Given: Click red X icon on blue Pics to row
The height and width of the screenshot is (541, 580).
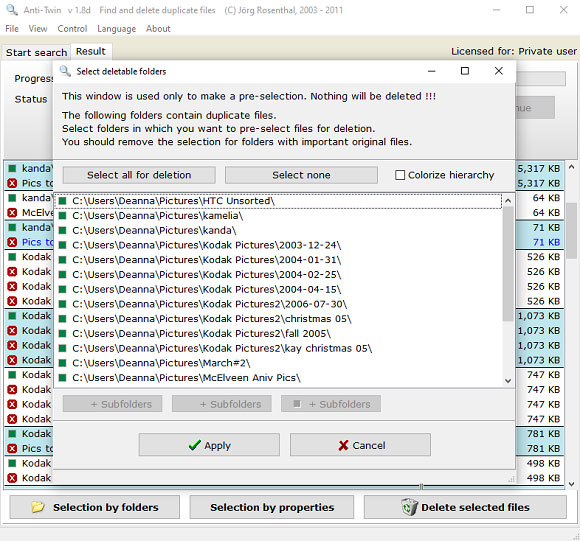Looking at the screenshot, I should (12, 242).
